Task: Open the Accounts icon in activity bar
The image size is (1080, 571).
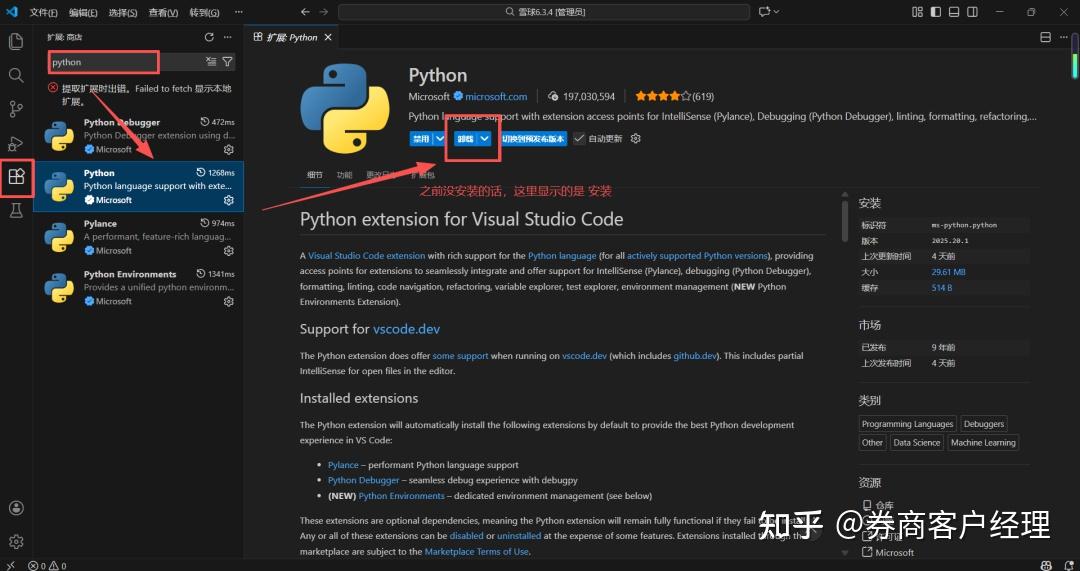Action: [17, 508]
